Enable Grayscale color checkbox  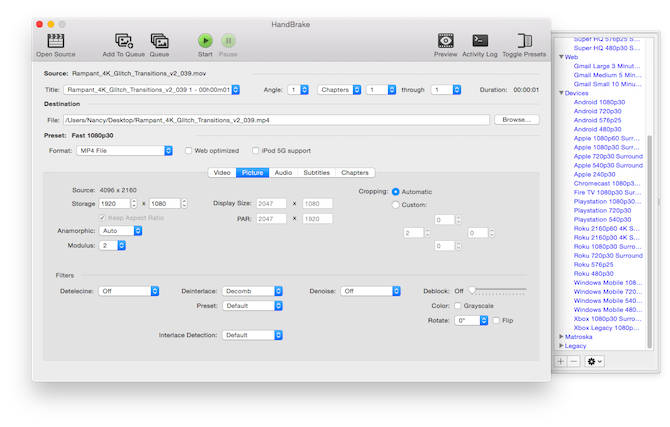(x=458, y=306)
